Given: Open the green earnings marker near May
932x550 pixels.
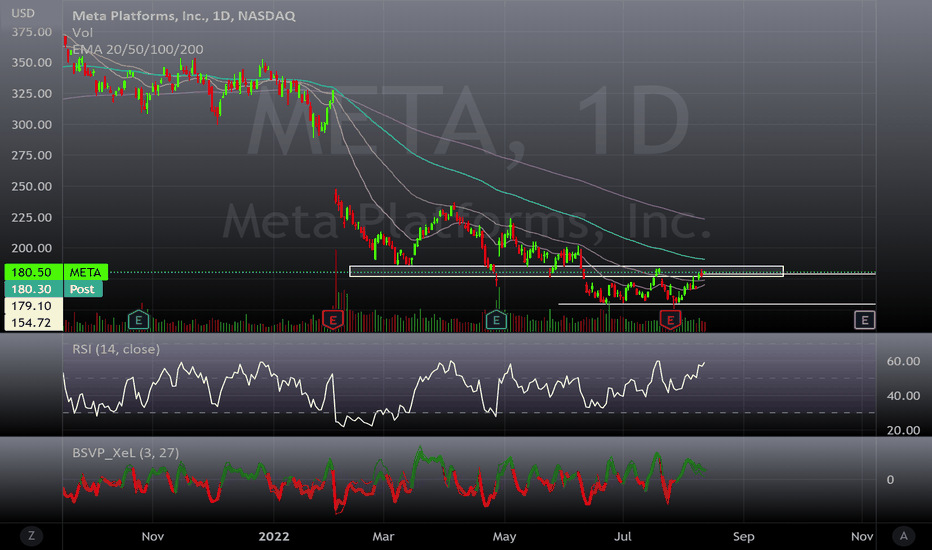Looking at the screenshot, I should [496, 320].
